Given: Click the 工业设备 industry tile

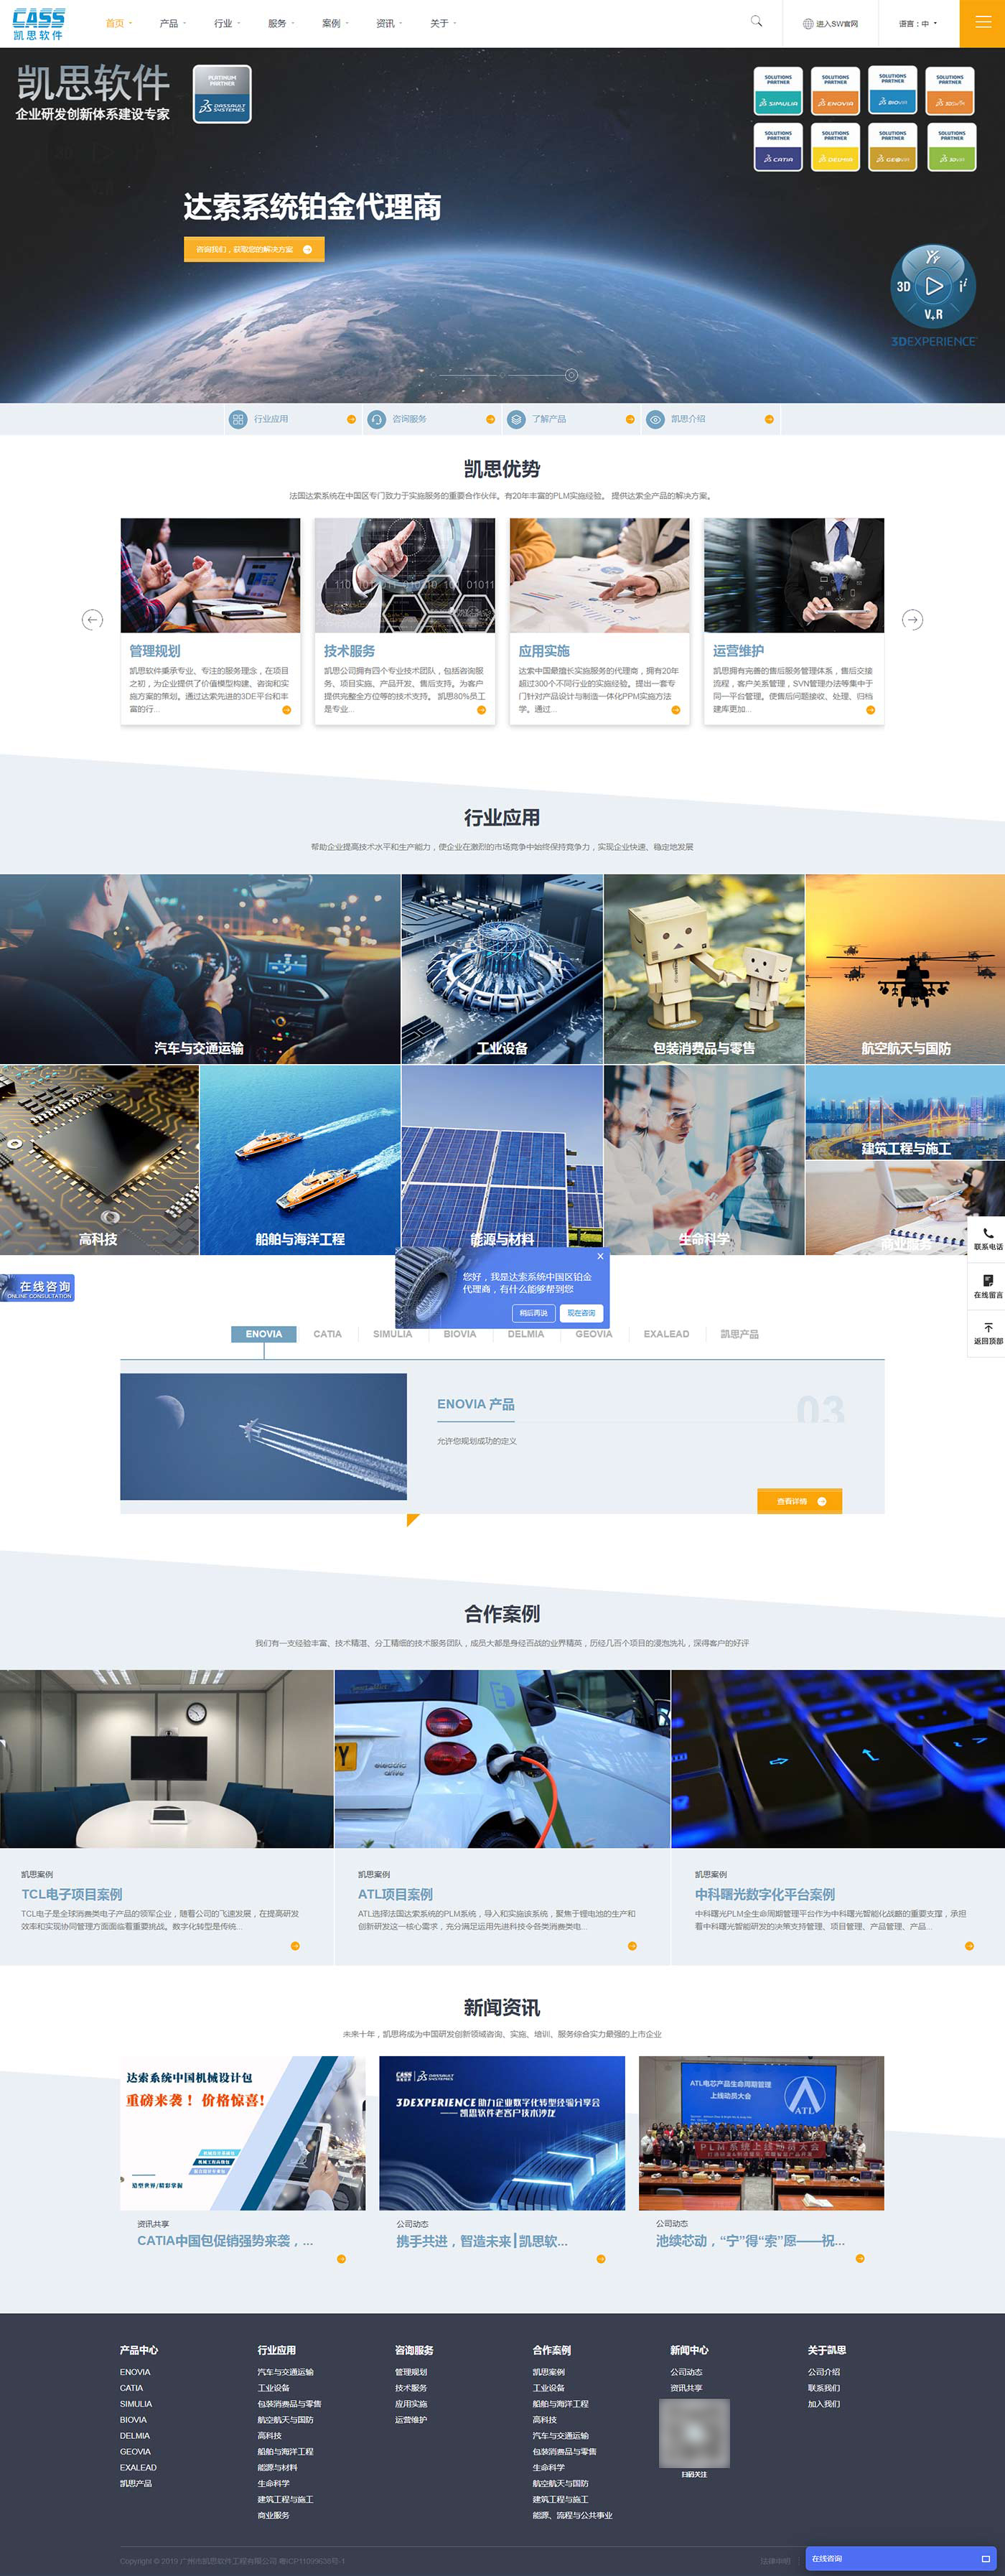Looking at the screenshot, I should (502, 968).
